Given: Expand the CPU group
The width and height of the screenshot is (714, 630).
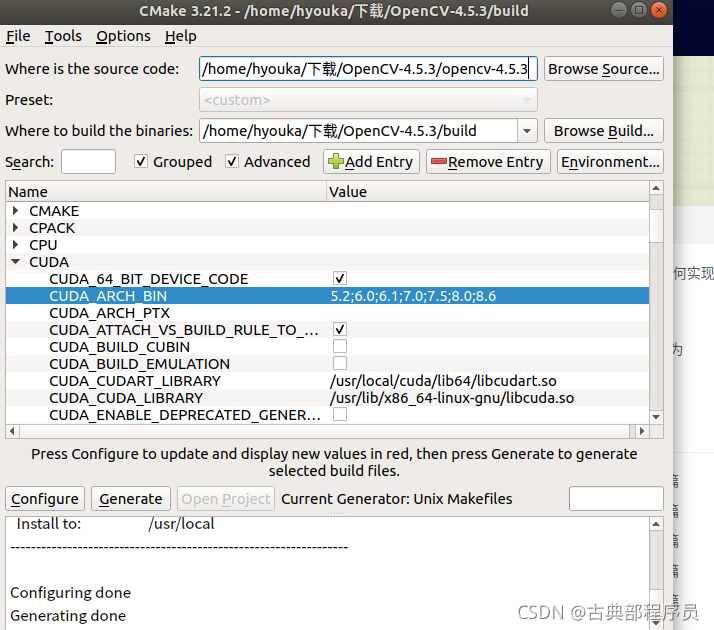Looking at the screenshot, I should click(15, 244).
